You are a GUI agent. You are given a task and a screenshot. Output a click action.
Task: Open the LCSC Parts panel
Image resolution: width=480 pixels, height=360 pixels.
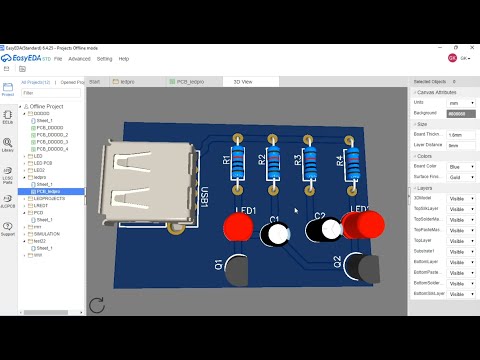8,176
